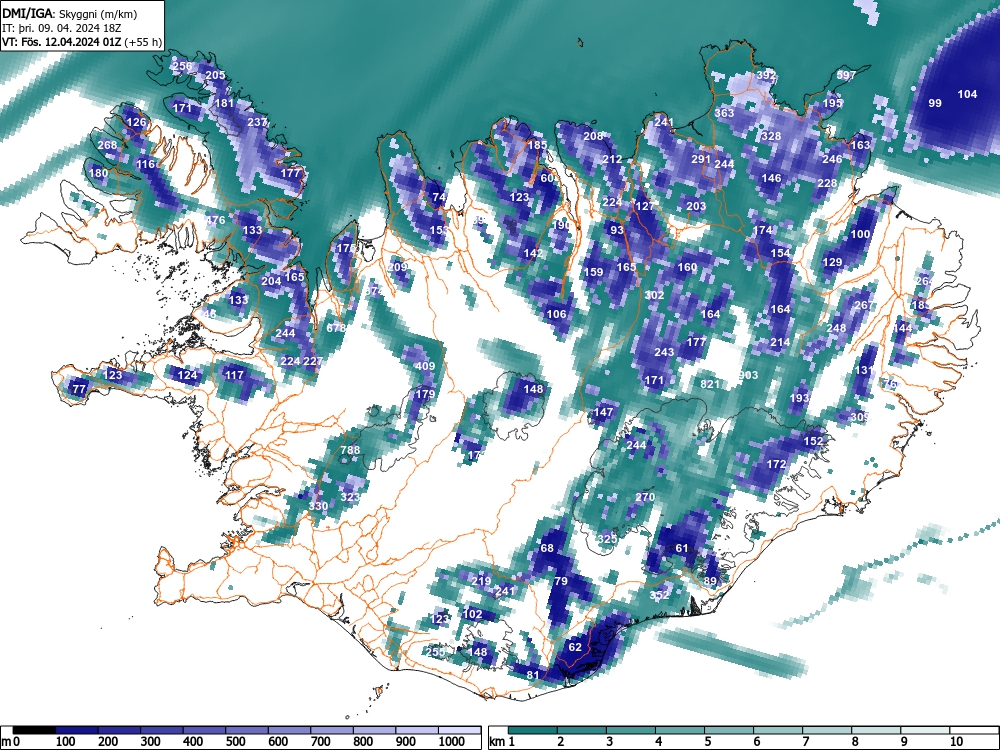
Task: Click the 392 value in the northeast
Action: (x=767, y=75)
